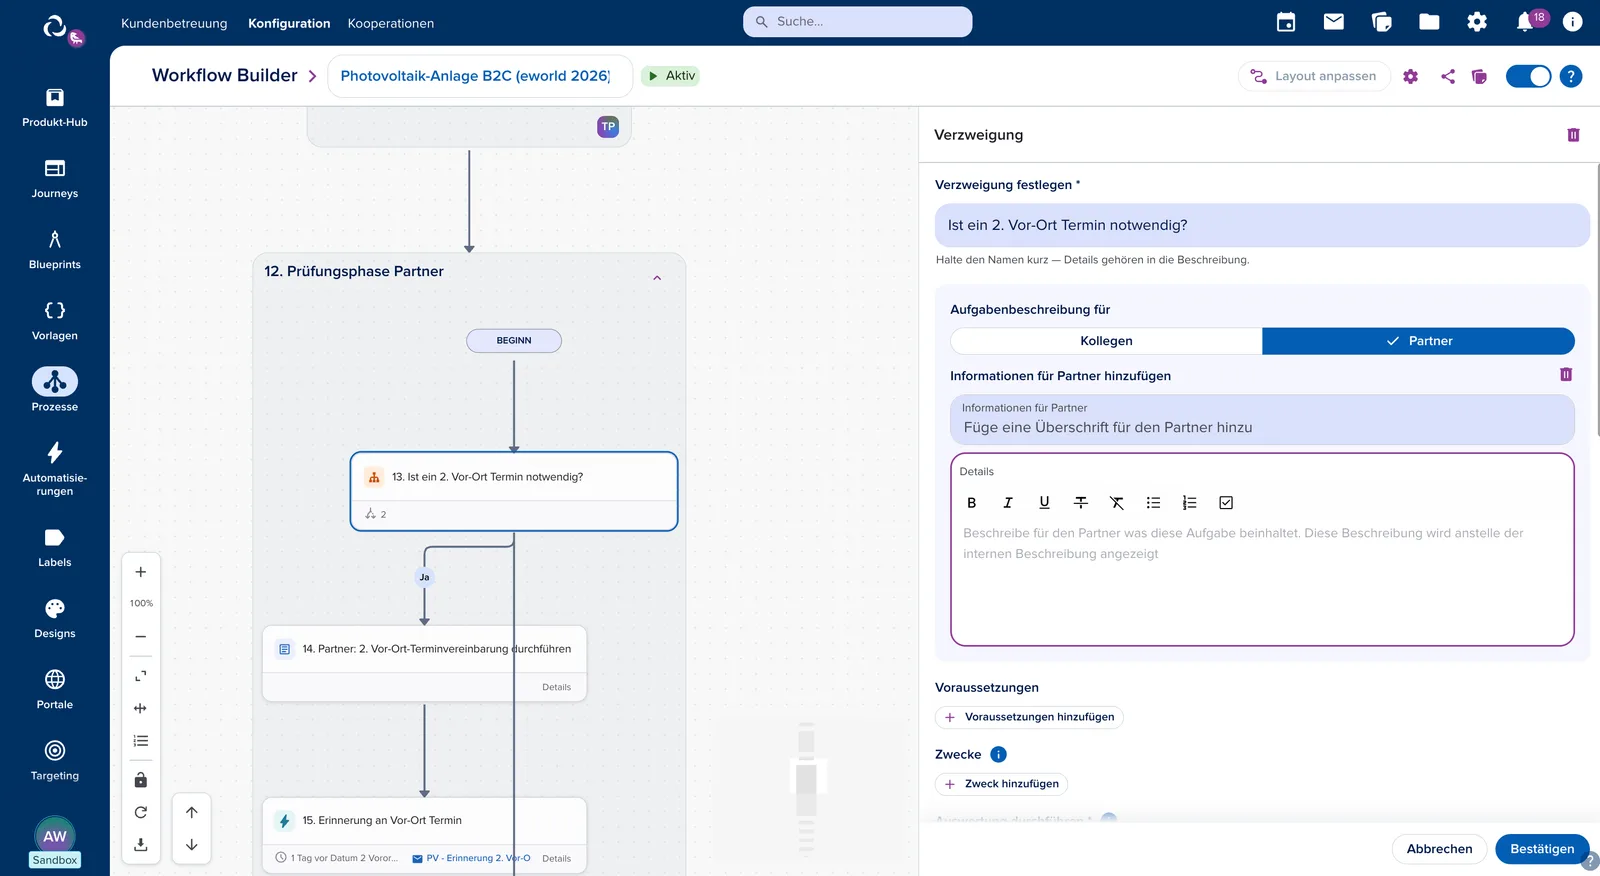Click the Verzweigung festlegen name field
The width and height of the screenshot is (1600, 876).
pos(1262,225)
